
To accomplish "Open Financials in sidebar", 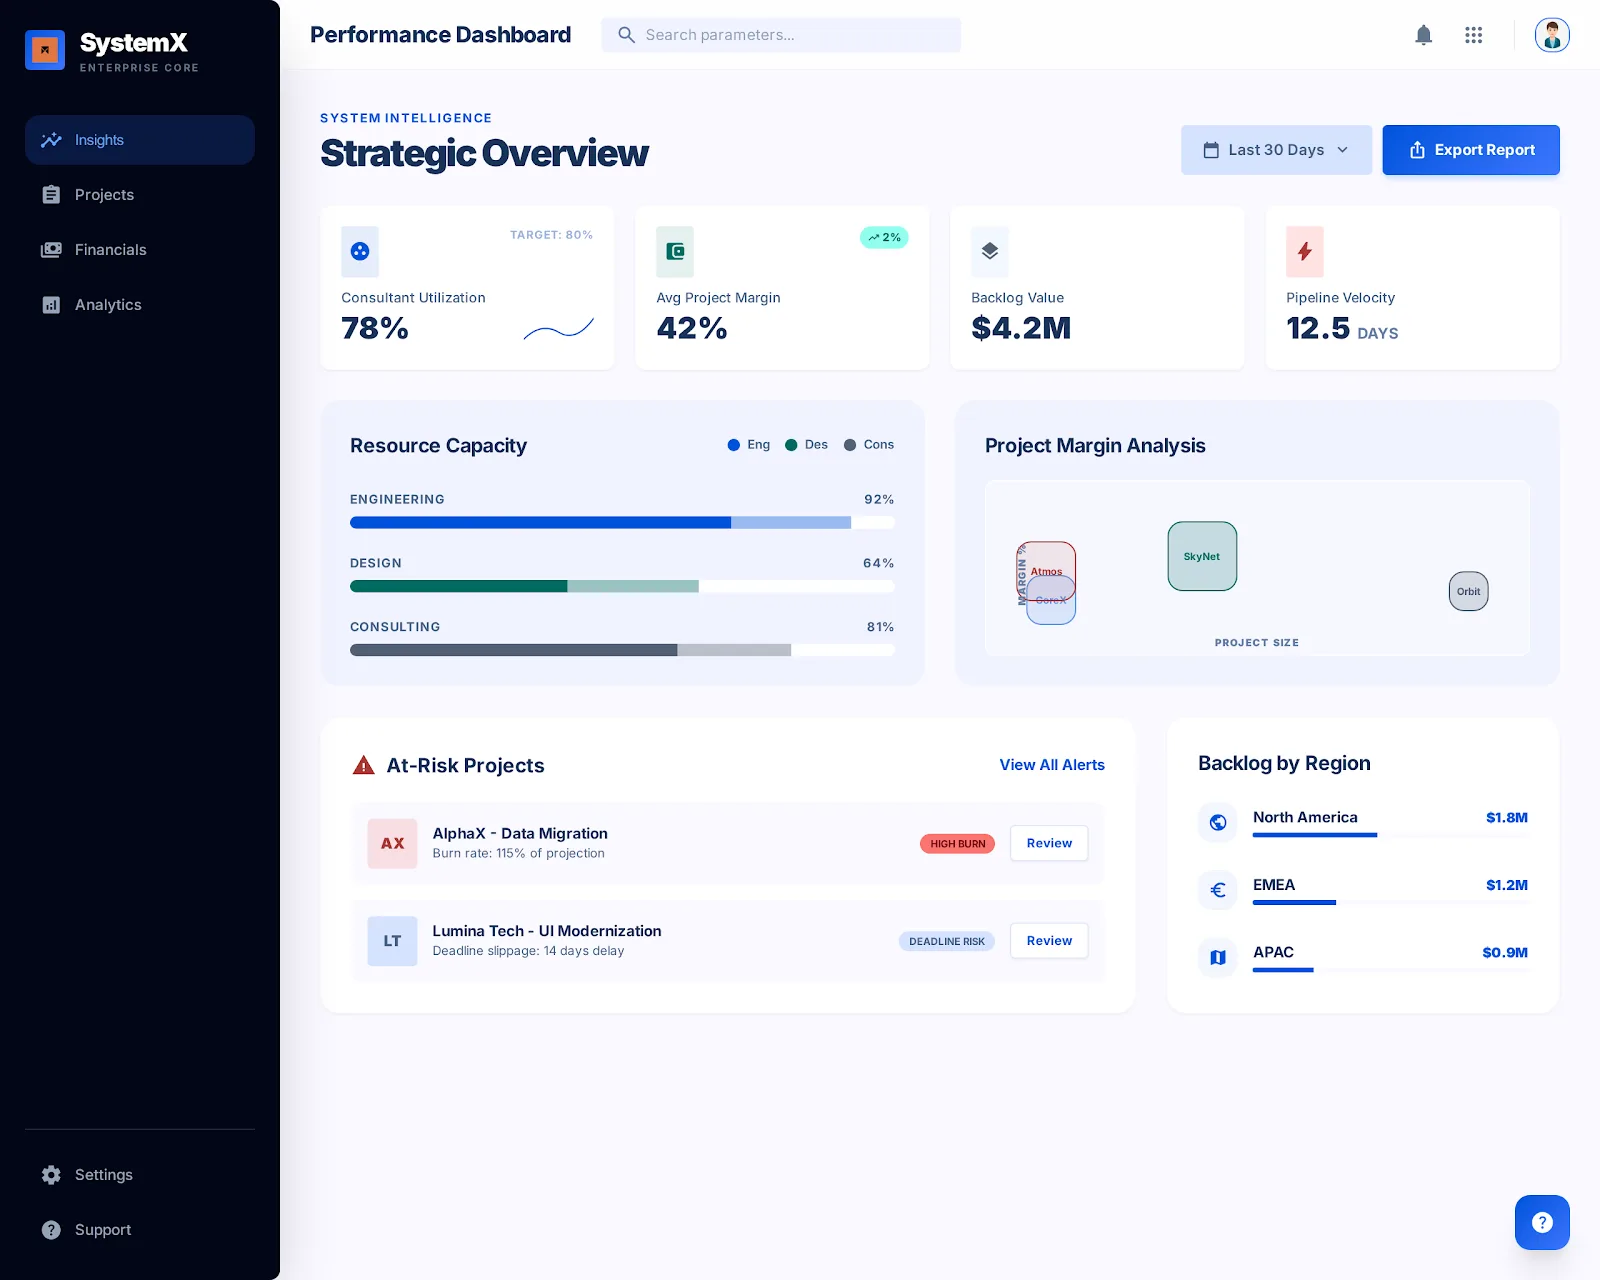I will pos(140,250).
